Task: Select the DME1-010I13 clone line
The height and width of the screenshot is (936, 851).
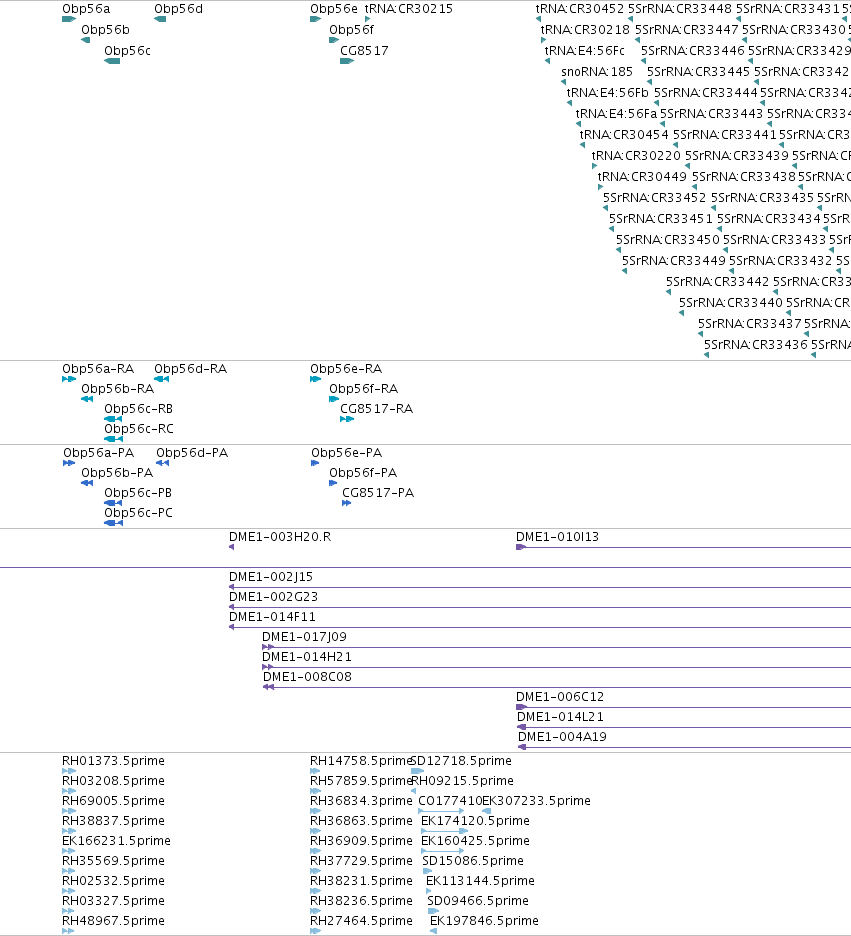Action: (683, 547)
